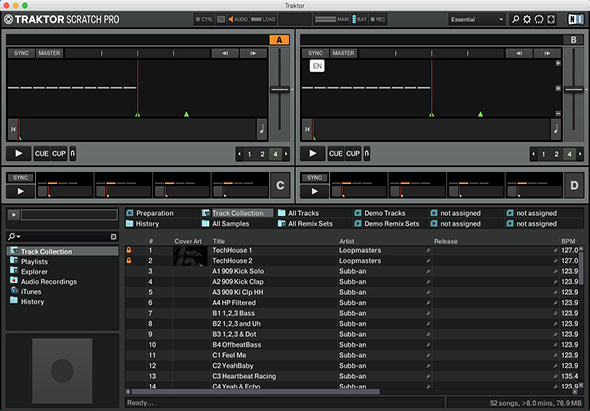Play preview in the preview player
Viewport: 590px width, 411px height.
(14, 215)
